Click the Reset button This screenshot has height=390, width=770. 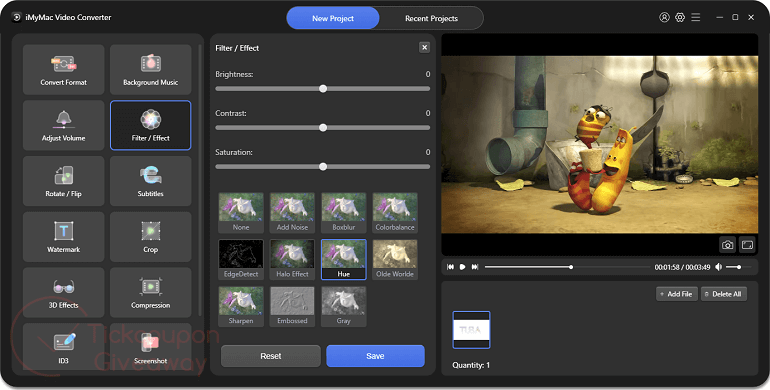tap(271, 356)
